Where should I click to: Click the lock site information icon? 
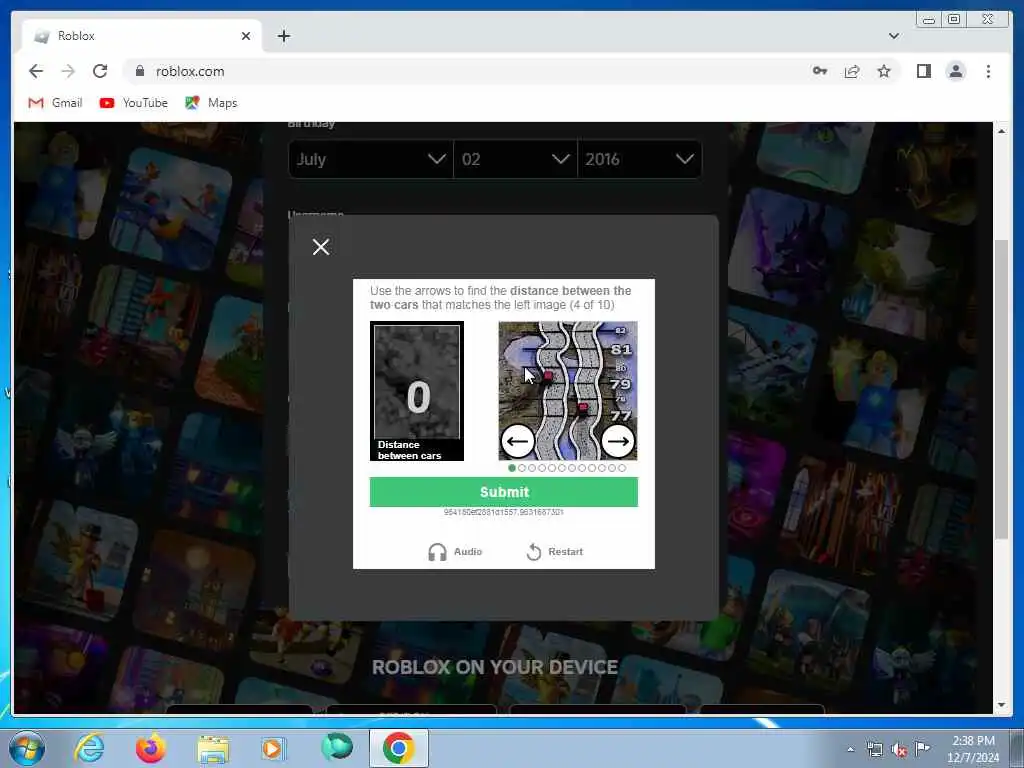pos(139,71)
